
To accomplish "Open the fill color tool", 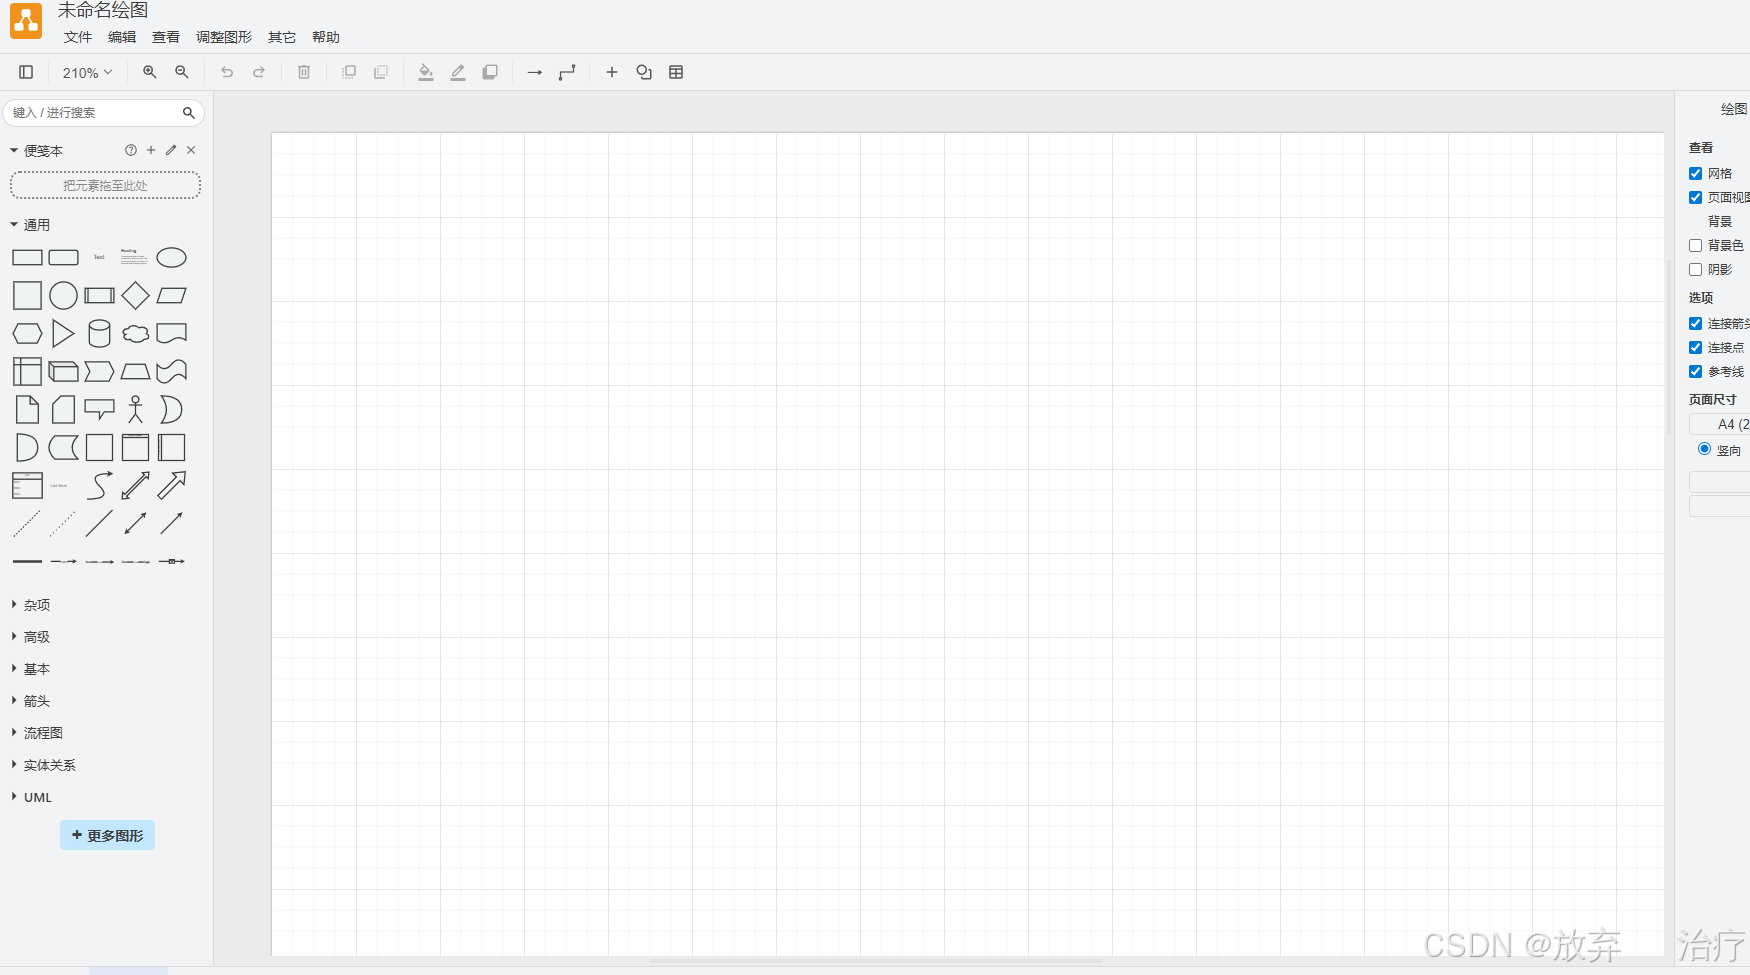I will (x=425, y=72).
